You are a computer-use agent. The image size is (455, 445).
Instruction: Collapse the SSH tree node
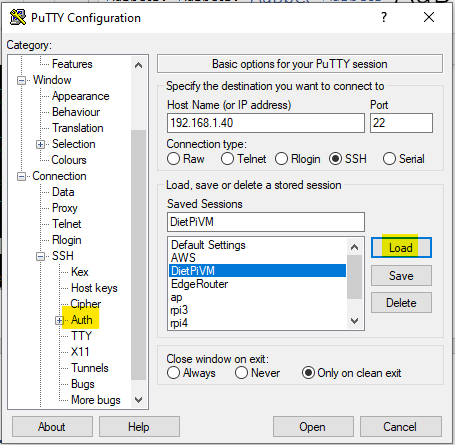[x=40, y=256]
